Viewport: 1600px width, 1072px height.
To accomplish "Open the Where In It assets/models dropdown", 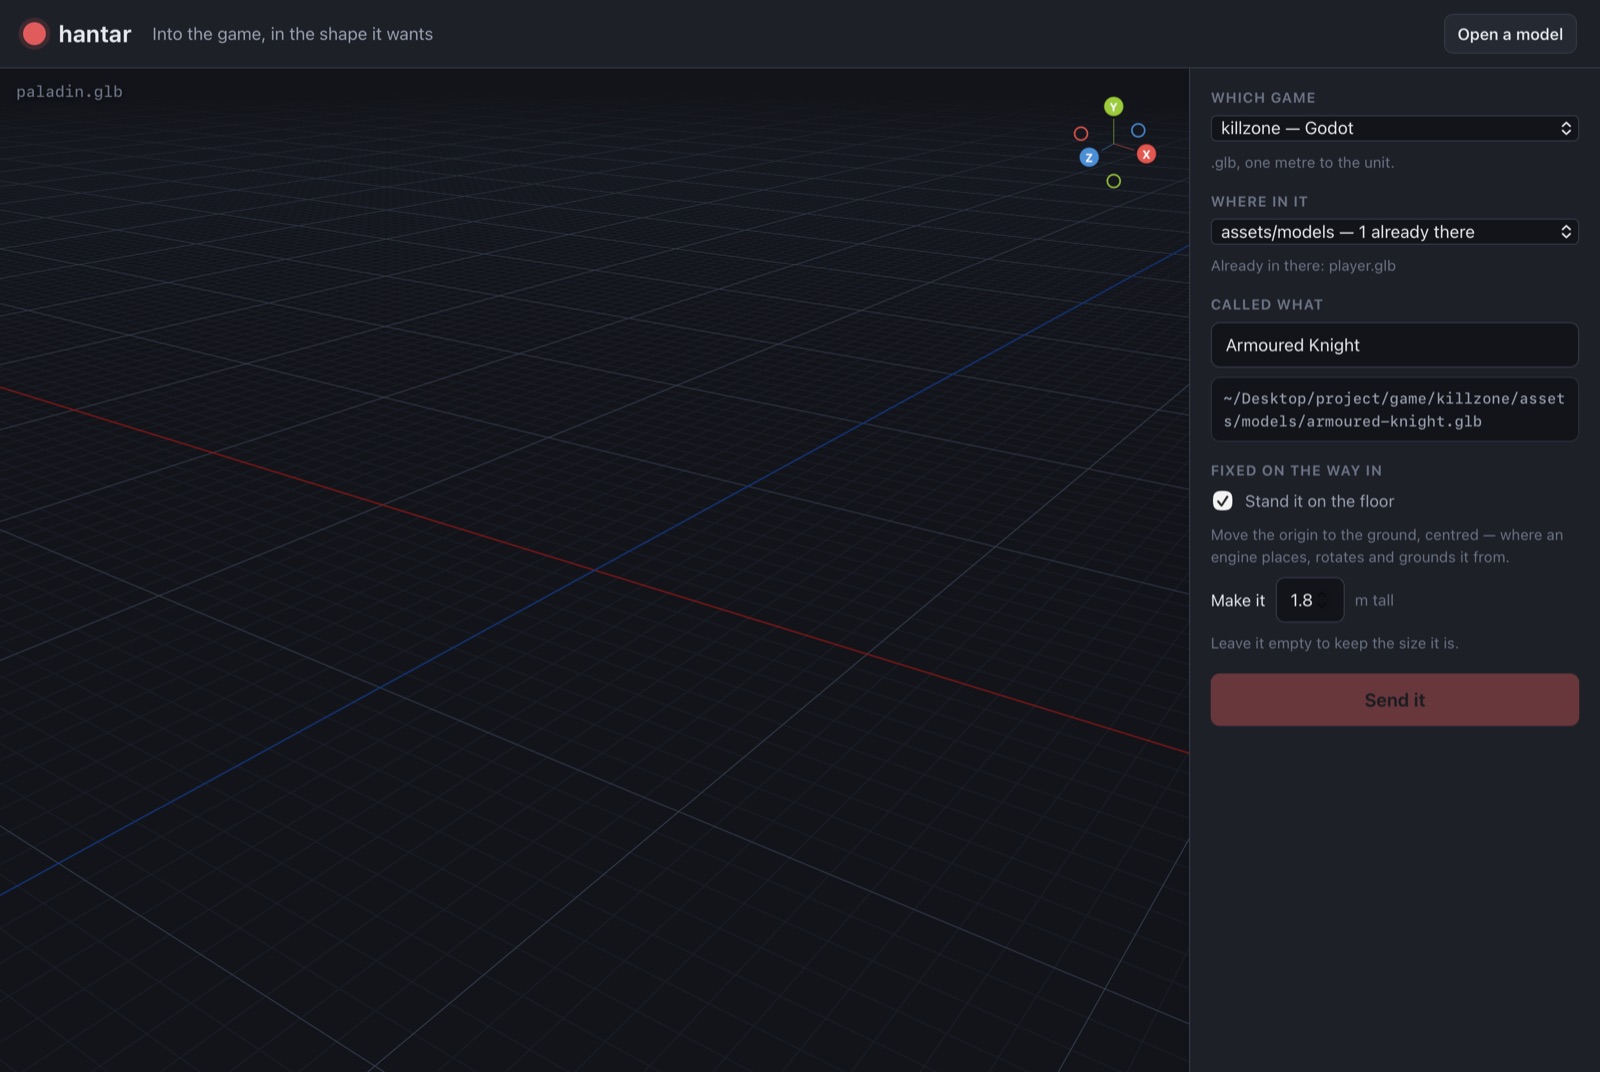I will tap(1394, 232).
